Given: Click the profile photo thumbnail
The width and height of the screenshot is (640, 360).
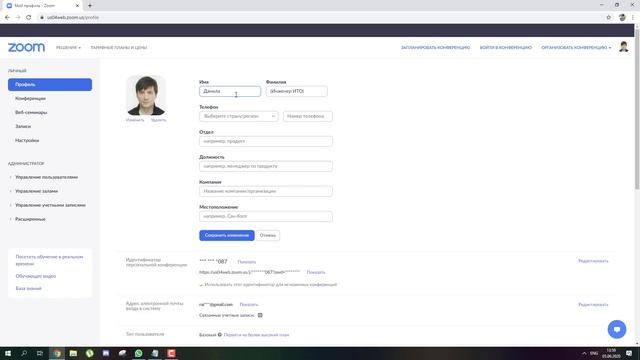Looking at the screenshot, I should (x=146, y=96).
